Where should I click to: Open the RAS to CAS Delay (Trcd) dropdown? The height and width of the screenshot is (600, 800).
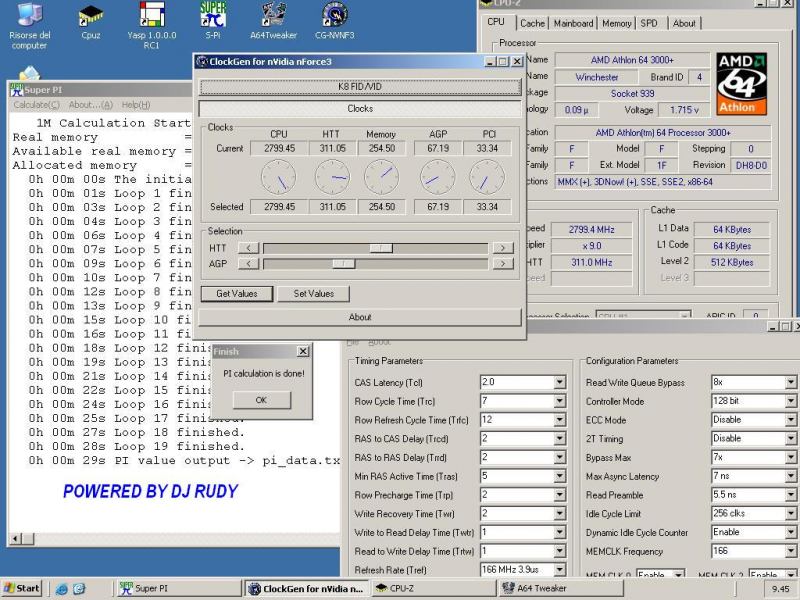coord(560,439)
